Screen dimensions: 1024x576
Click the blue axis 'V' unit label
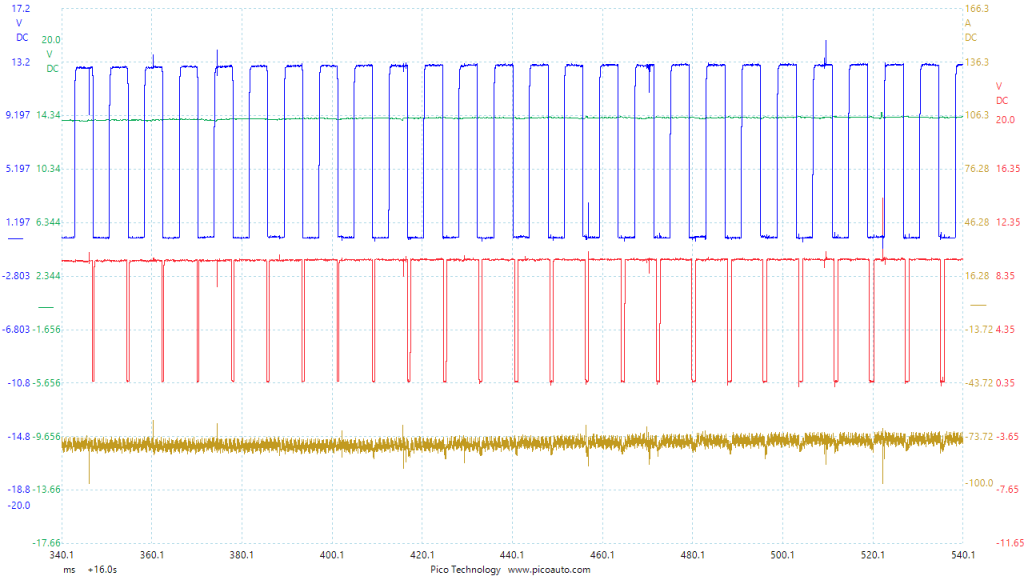[x=18, y=23]
